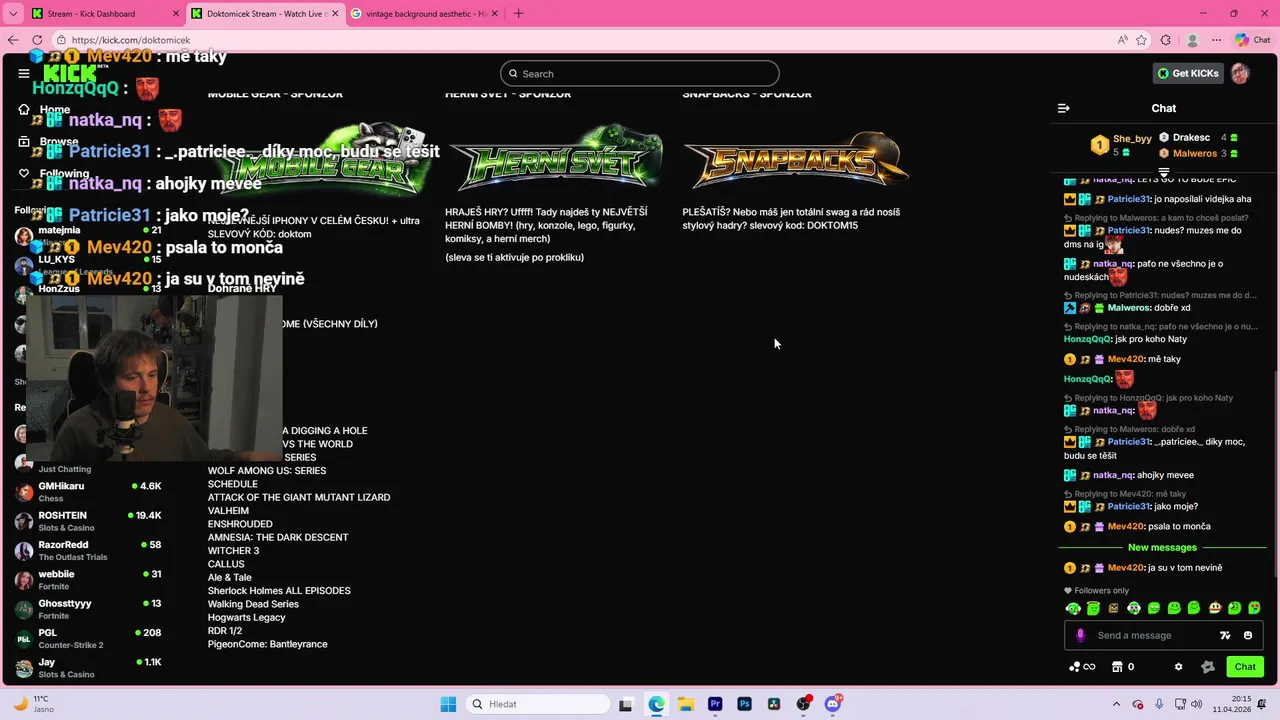The height and width of the screenshot is (720, 1280).
Task: Open the Kick hamburger sidebar menu
Action: [24, 73]
